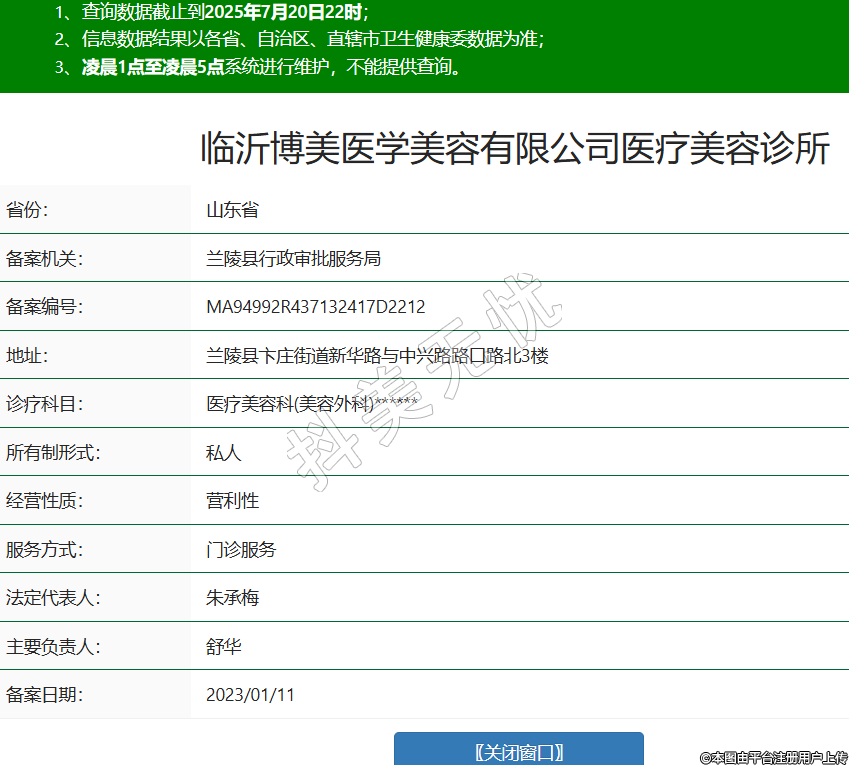Screen dimensions: 849x765
Task: Select the province value 山东省
Action: pos(232,210)
